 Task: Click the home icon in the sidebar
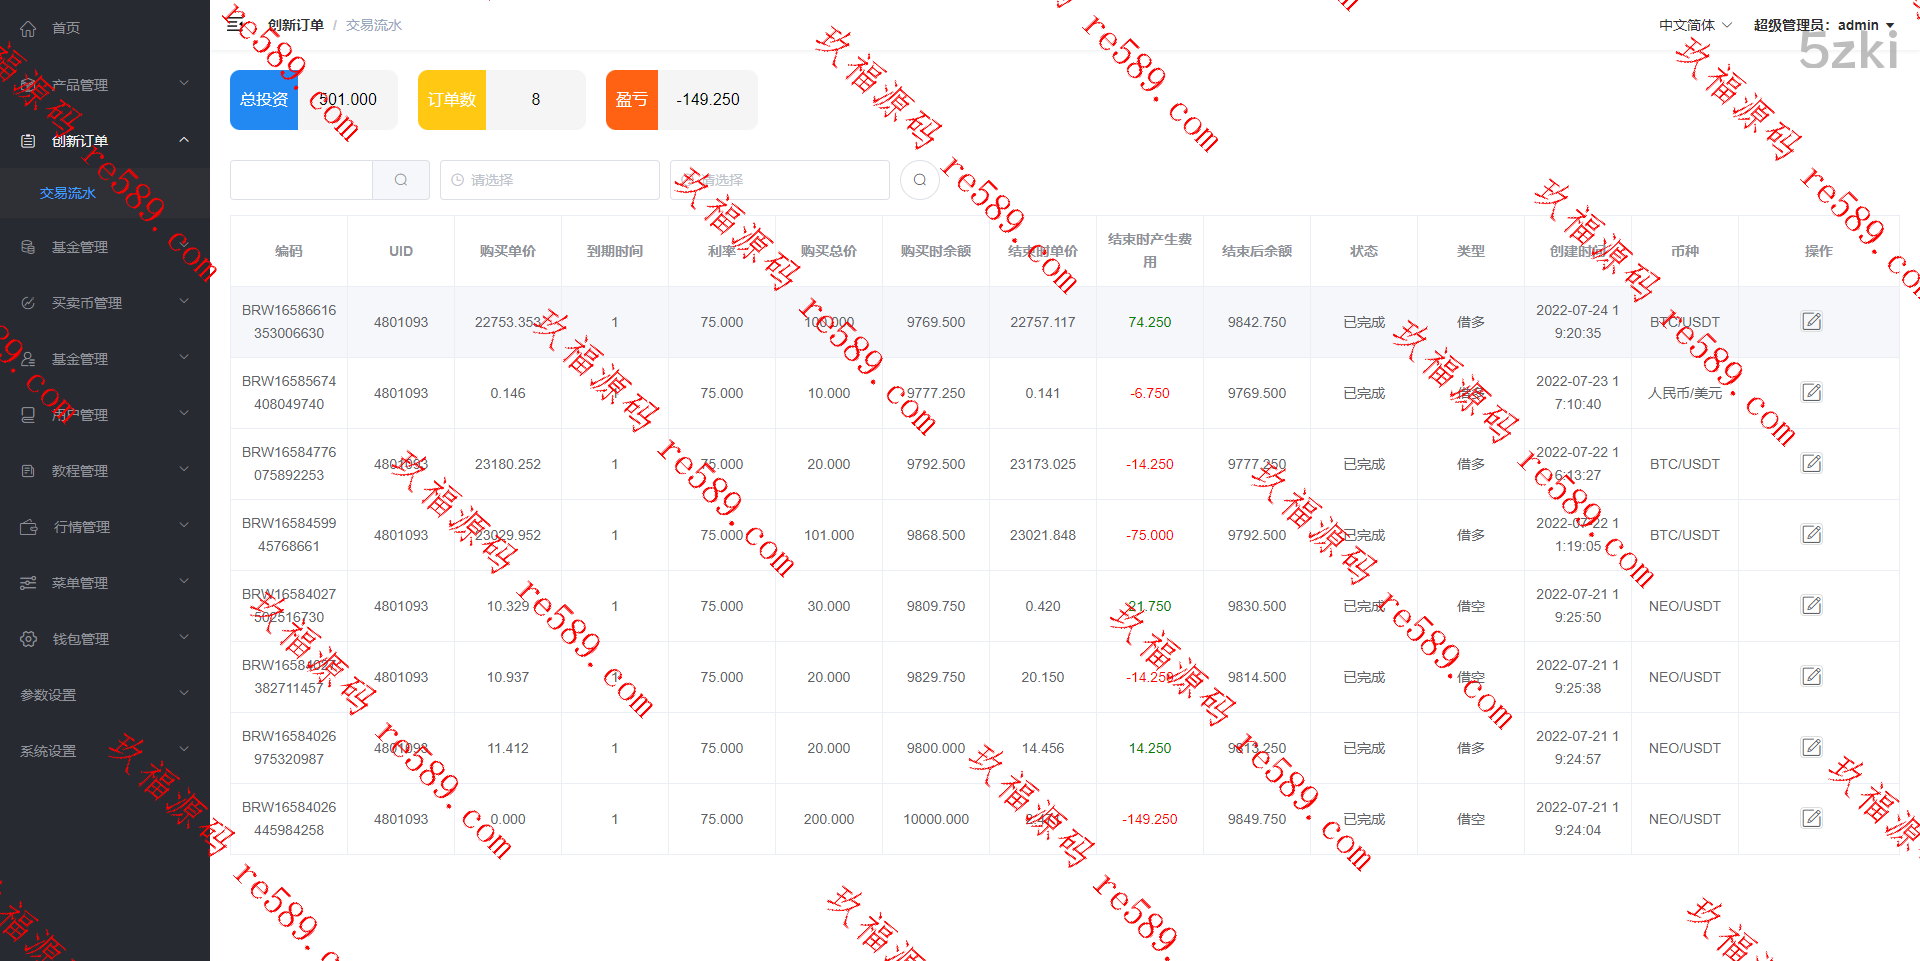[28, 28]
